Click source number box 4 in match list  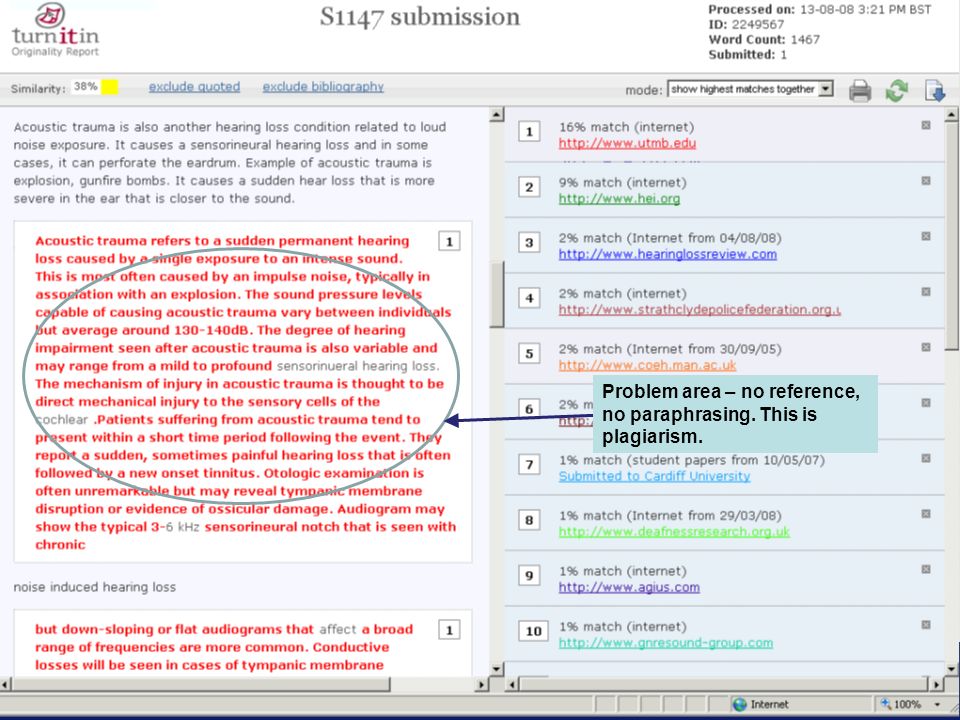[x=529, y=298]
